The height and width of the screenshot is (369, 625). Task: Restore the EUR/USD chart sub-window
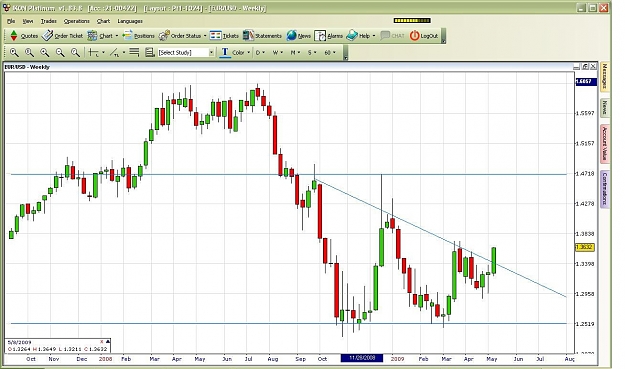(x=585, y=67)
